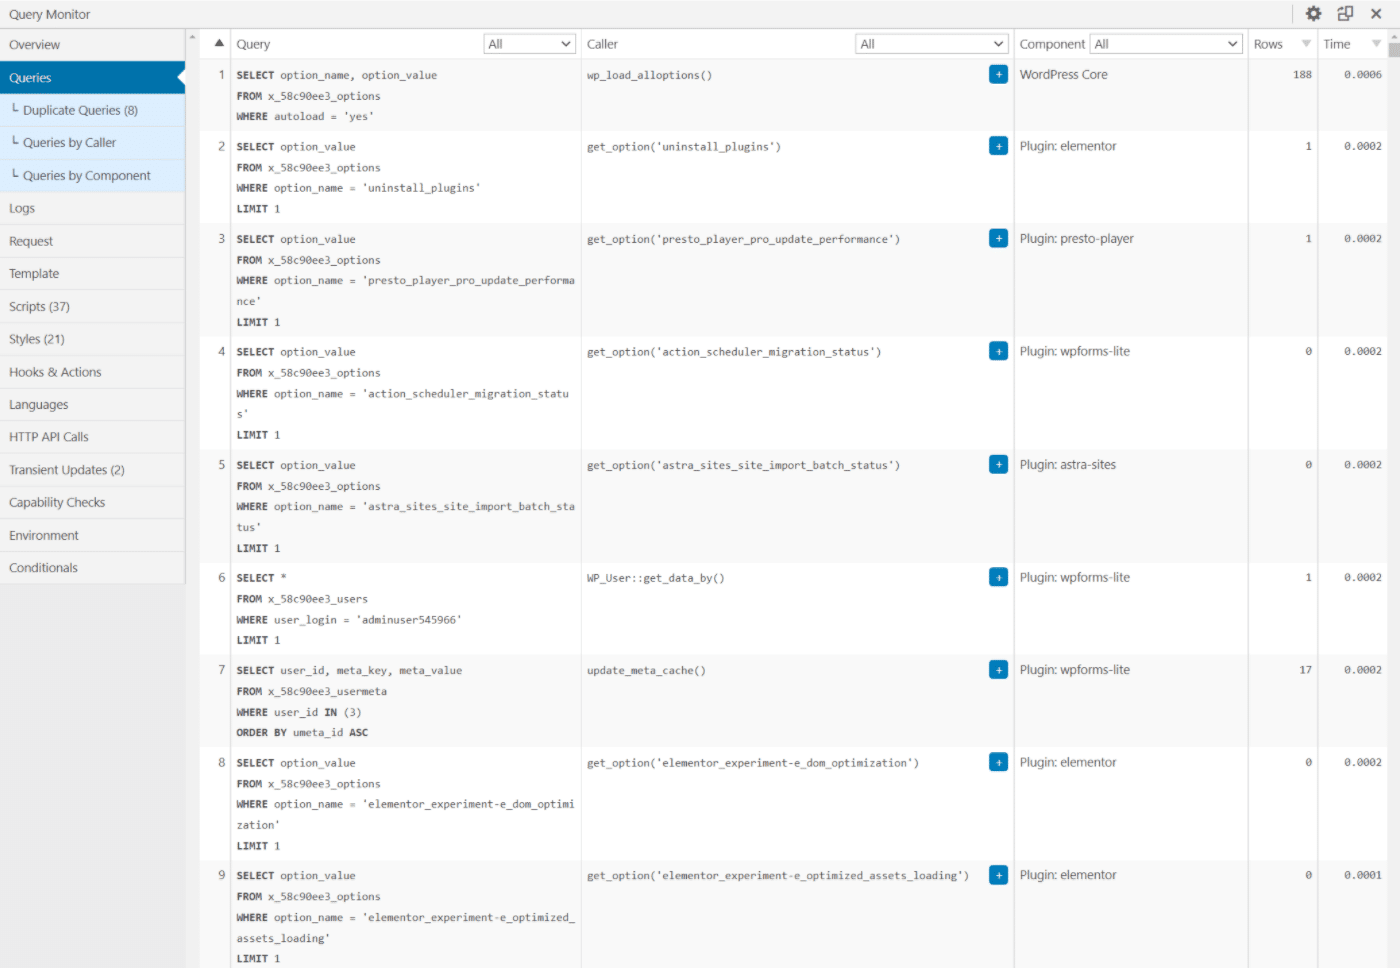Toggle the panel position icon next to settings

point(1344,13)
